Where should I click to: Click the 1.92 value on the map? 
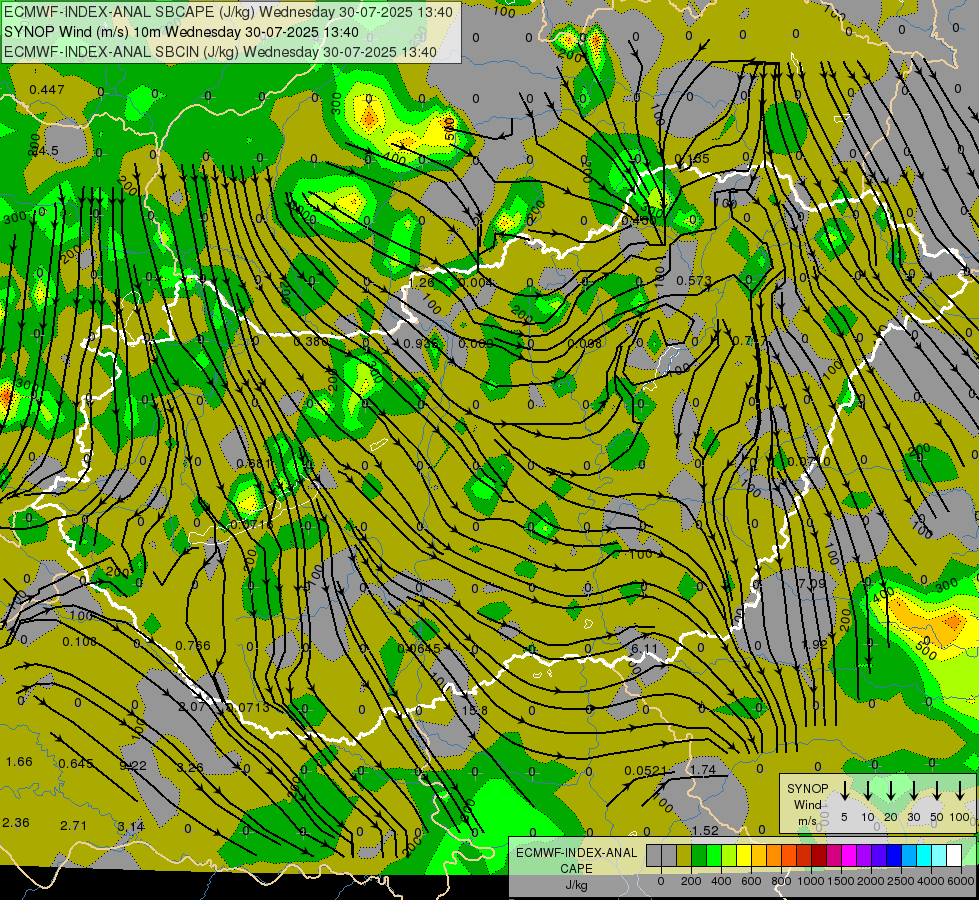click(815, 644)
